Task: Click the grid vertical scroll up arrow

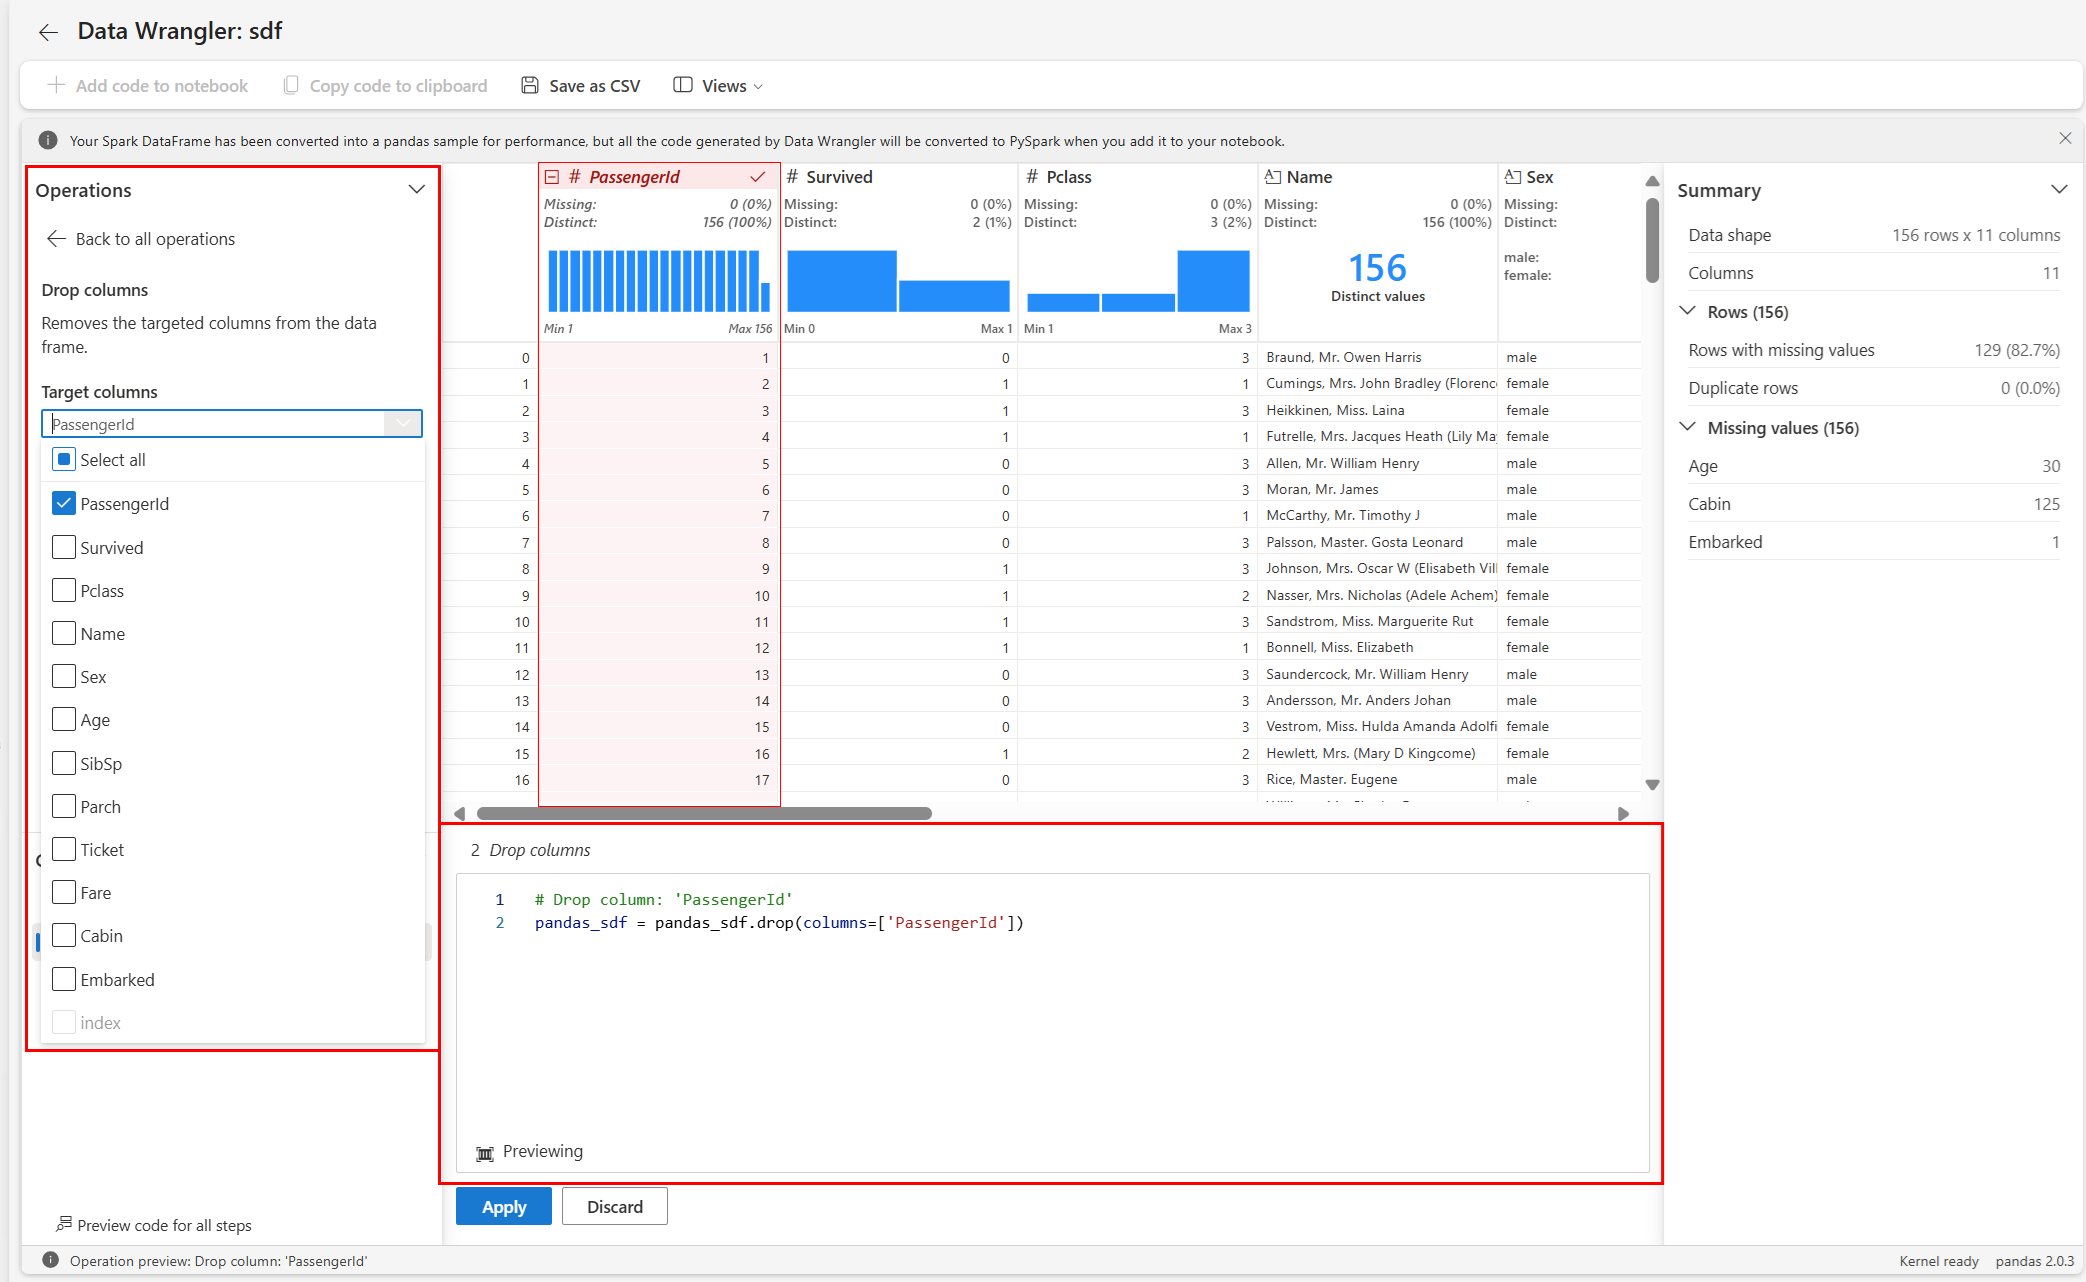Action: tap(1652, 181)
